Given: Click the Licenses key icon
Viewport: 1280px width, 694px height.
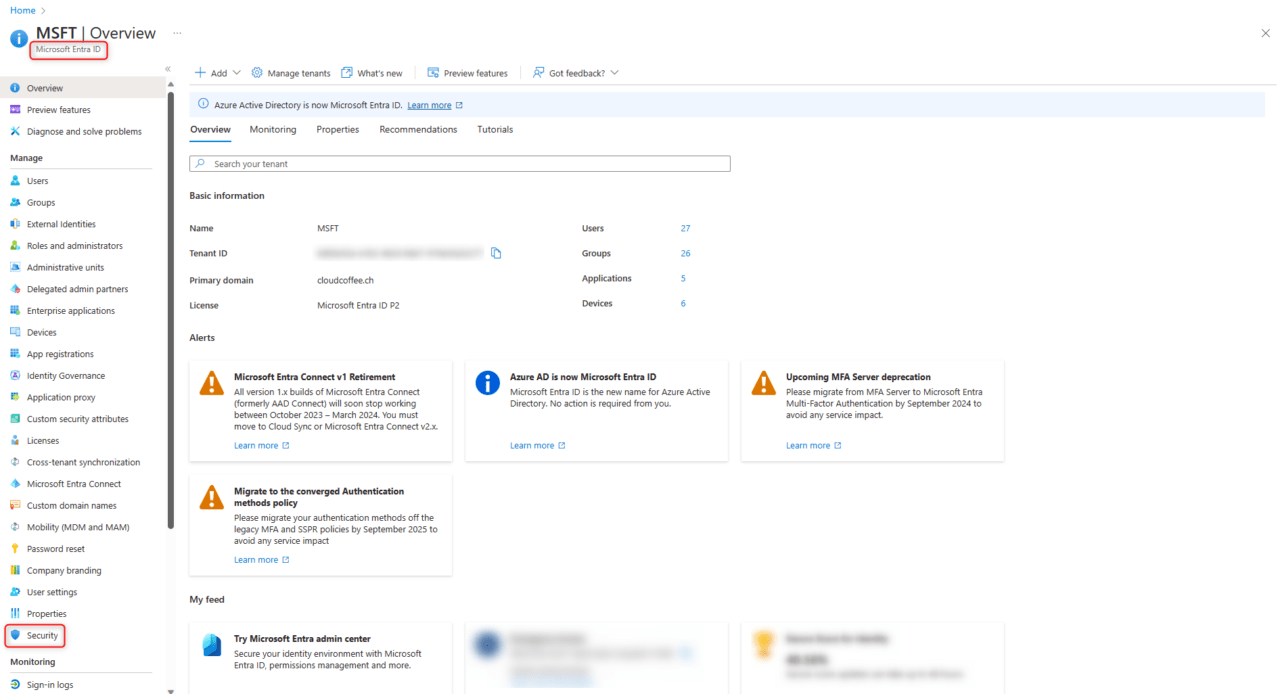Looking at the screenshot, I should click(x=16, y=441).
